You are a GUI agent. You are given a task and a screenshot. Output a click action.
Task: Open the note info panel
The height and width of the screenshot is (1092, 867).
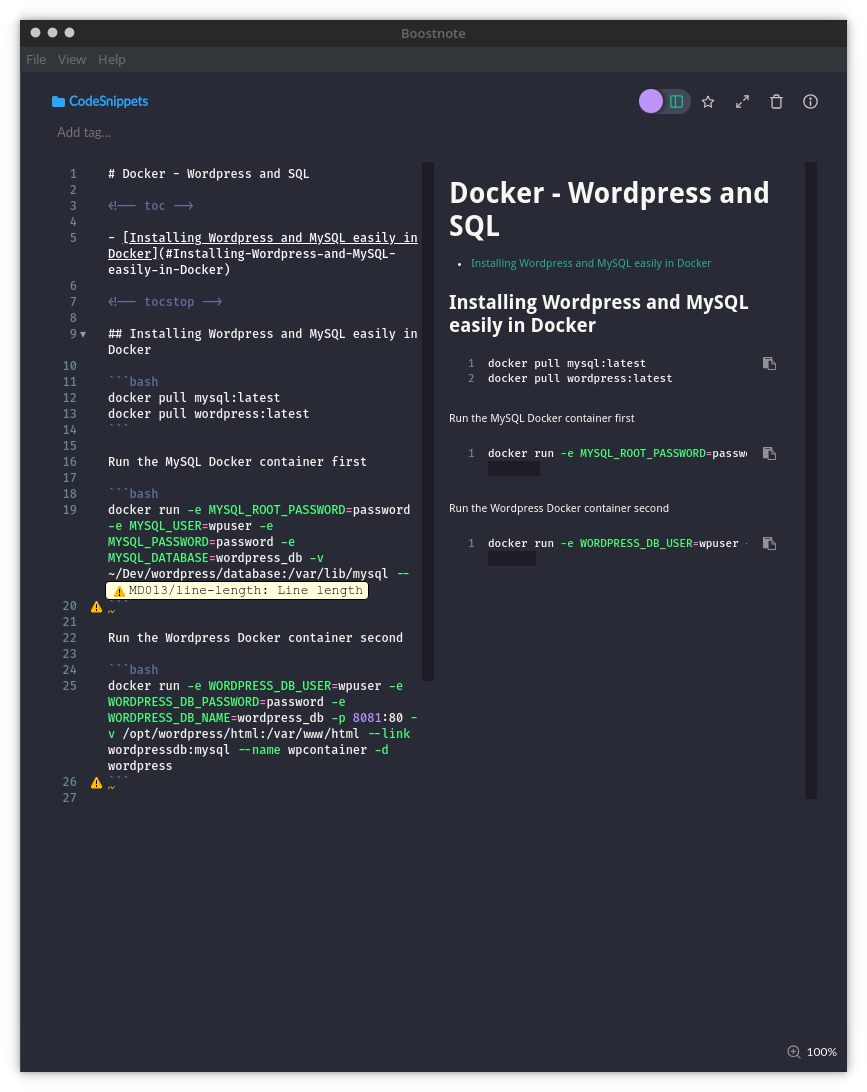pyautogui.click(x=811, y=102)
